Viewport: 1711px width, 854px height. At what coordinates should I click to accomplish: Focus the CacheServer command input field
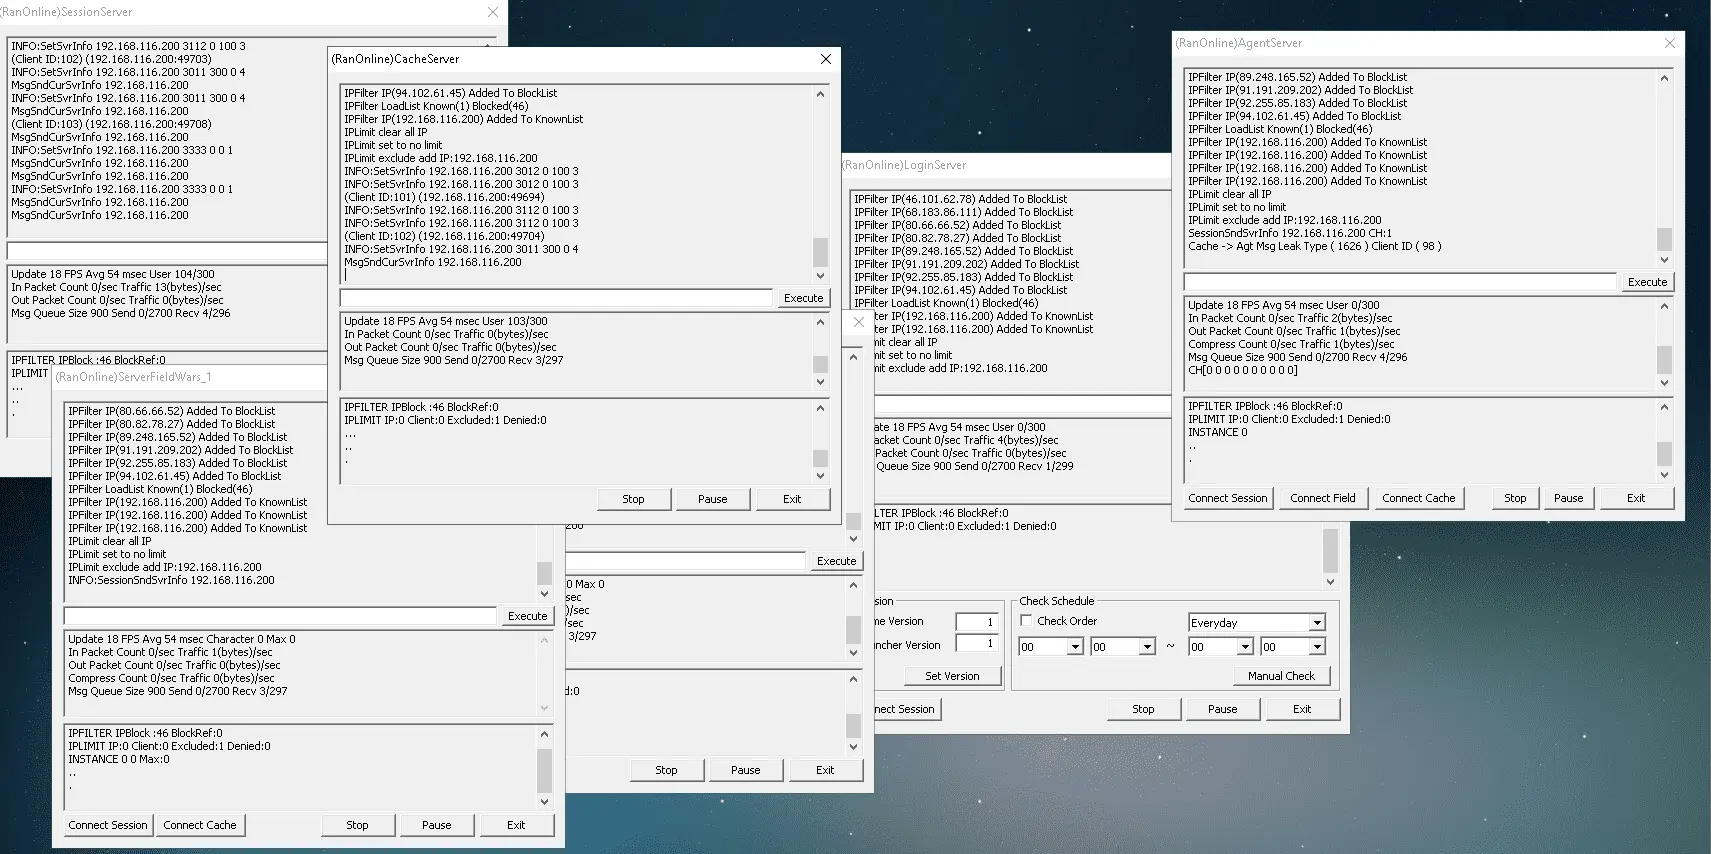click(556, 298)
